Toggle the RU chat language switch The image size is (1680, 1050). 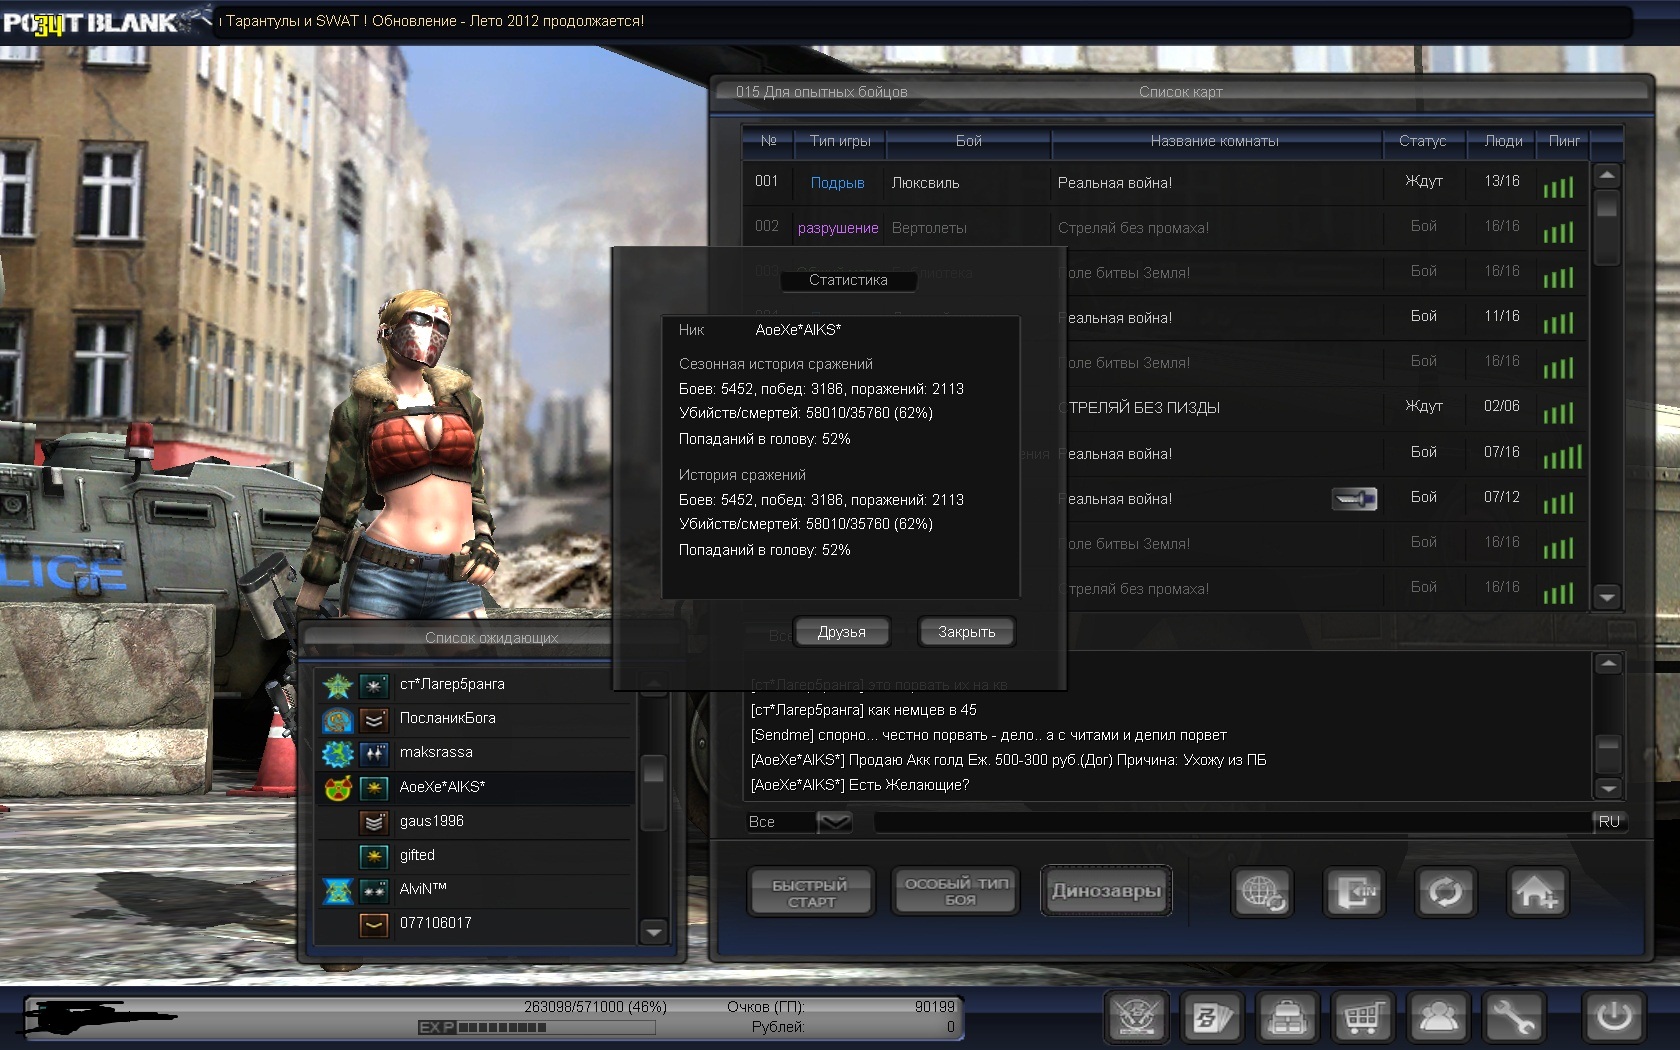[x=1608, y=822]
